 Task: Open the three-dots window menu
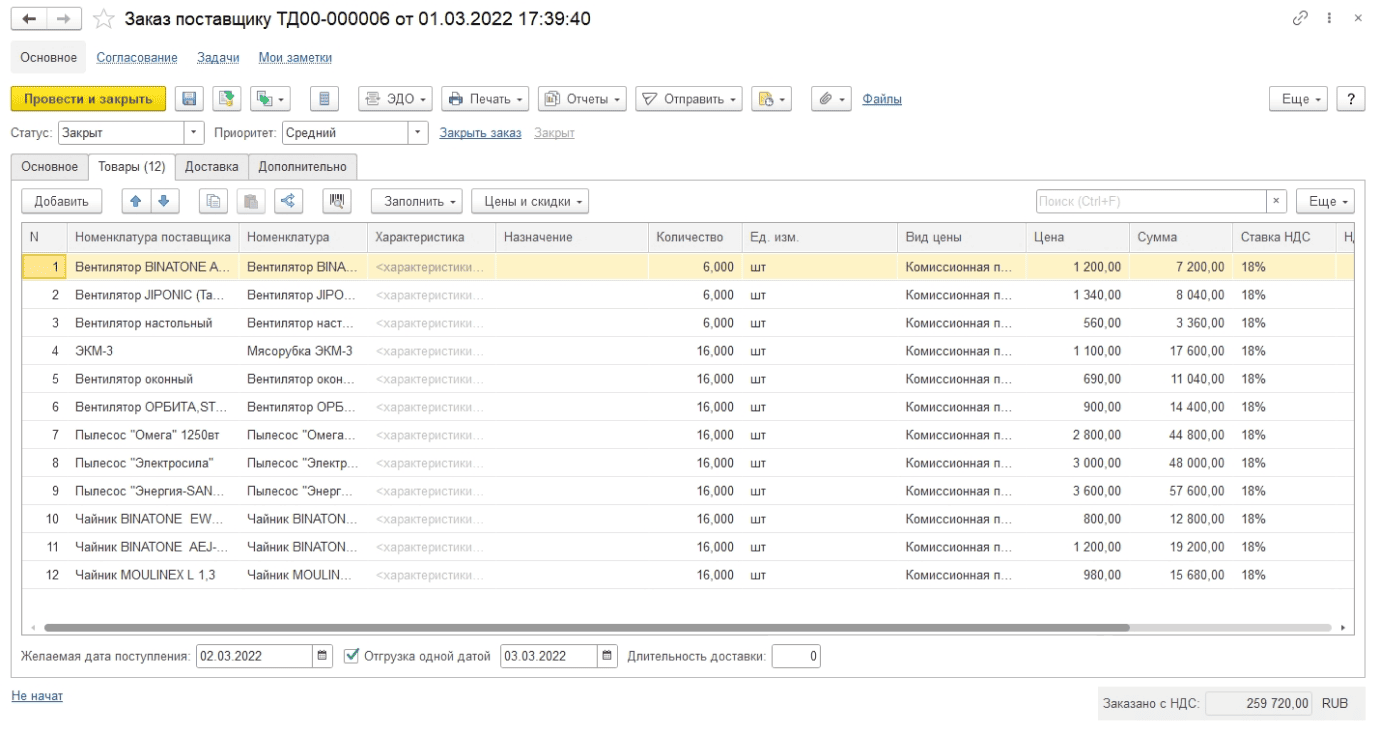(1329, 19)
